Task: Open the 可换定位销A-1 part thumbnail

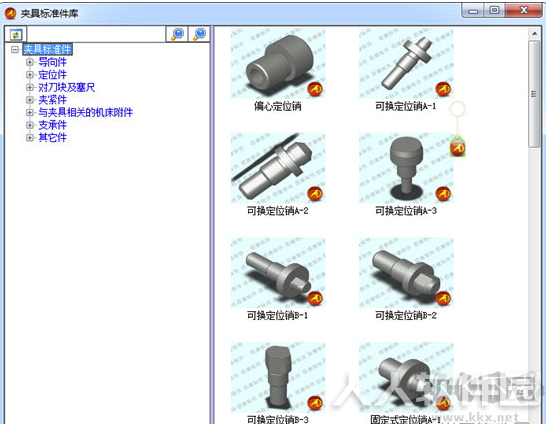Action: pos(406,63)
